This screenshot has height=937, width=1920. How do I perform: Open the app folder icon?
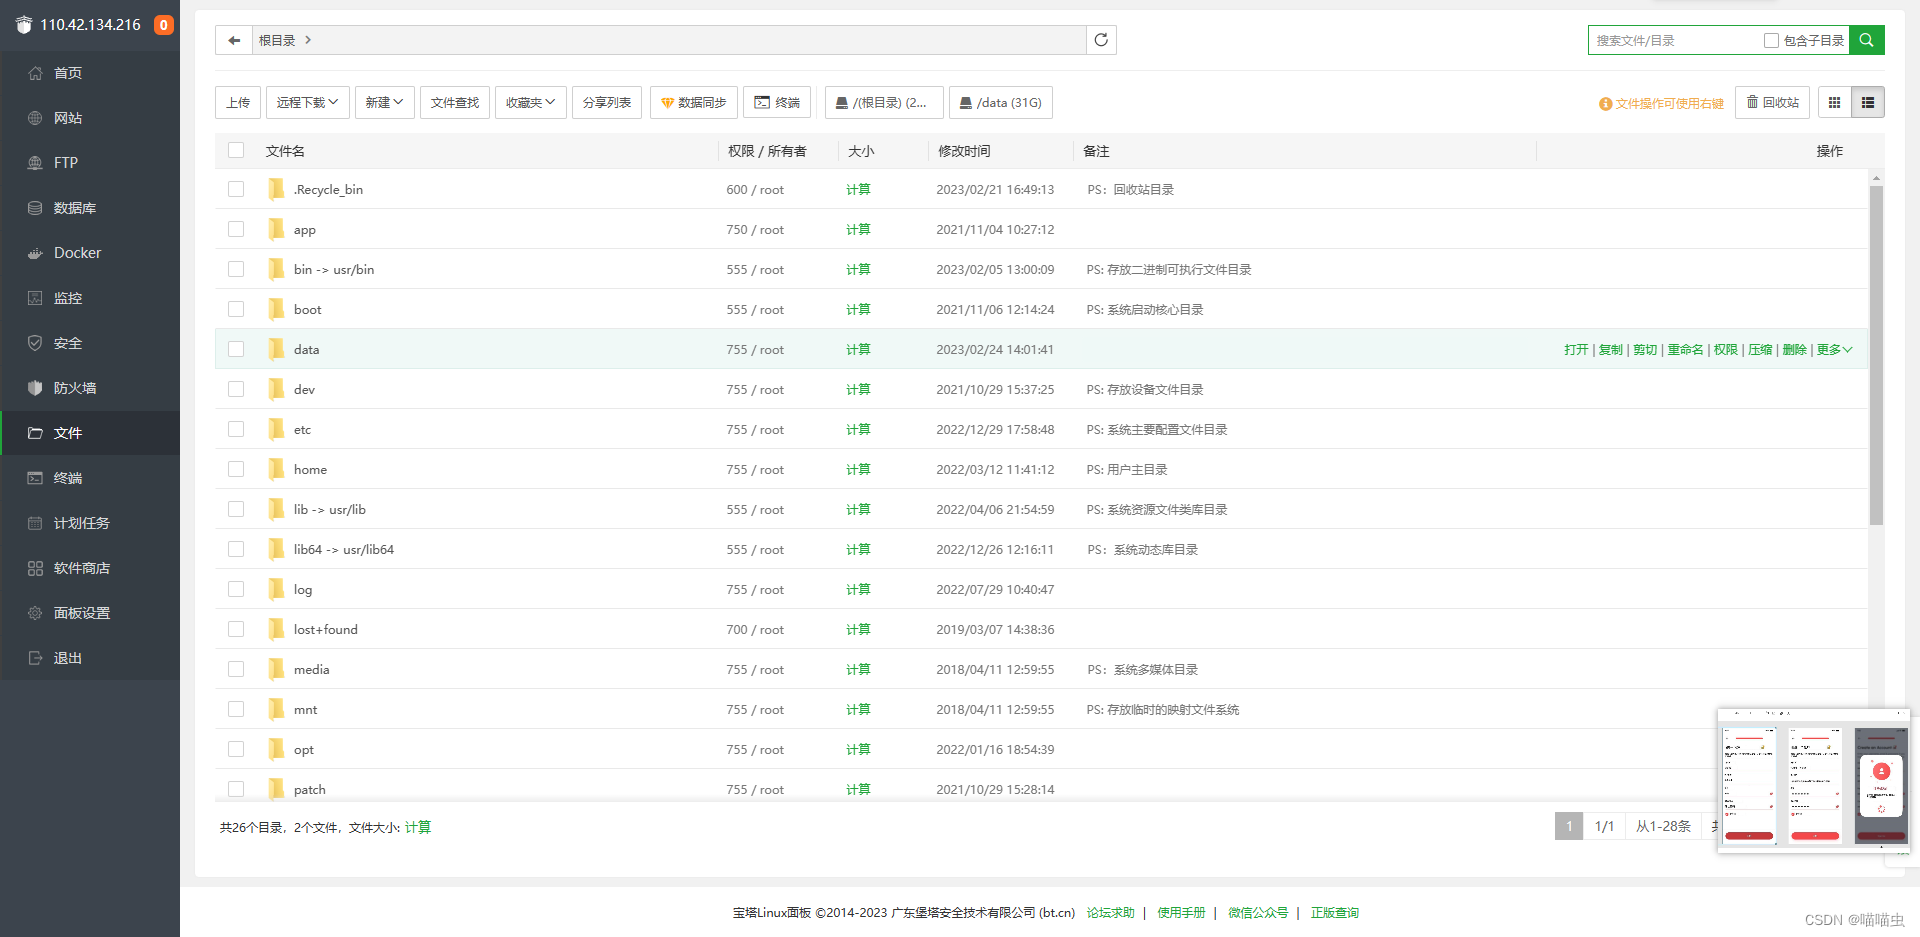pos(276,229)
